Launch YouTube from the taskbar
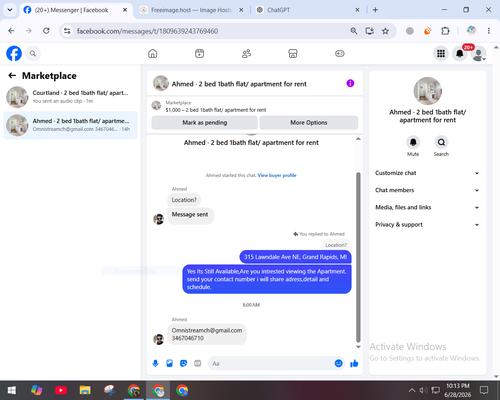Screen dimensions: 500x400 [61, 390]
